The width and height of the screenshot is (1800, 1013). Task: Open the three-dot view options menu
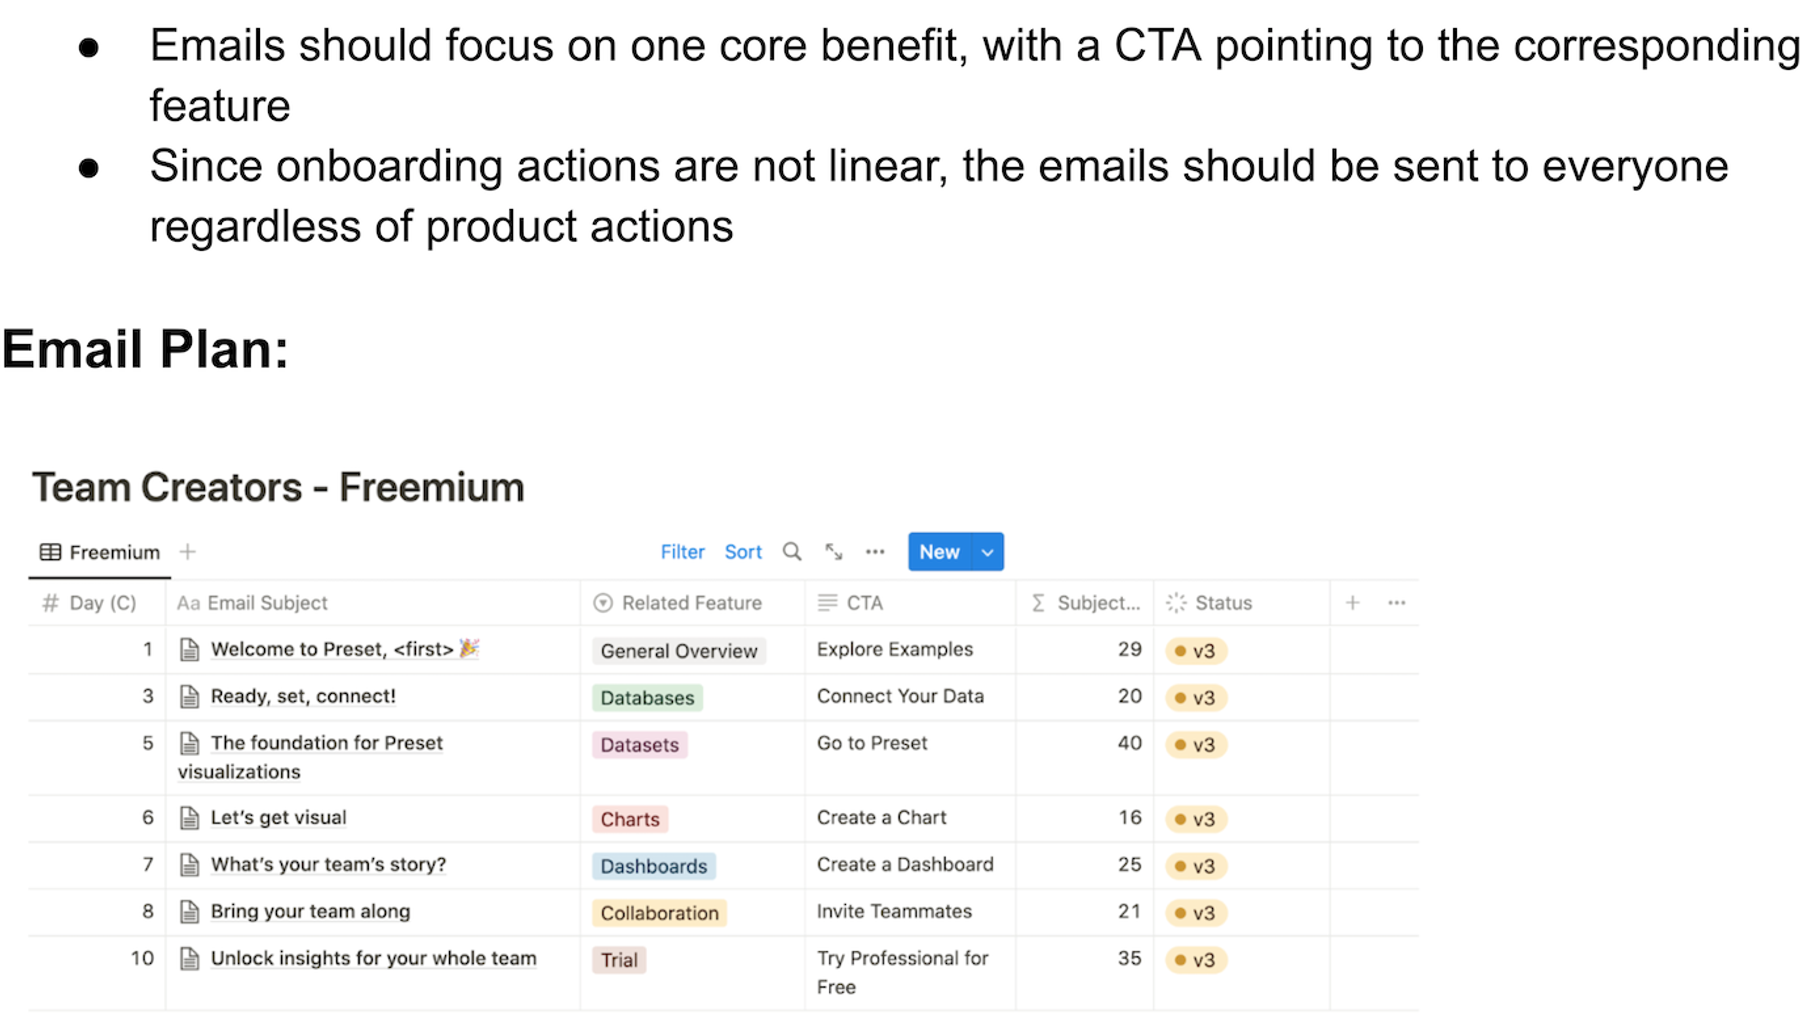875,552
